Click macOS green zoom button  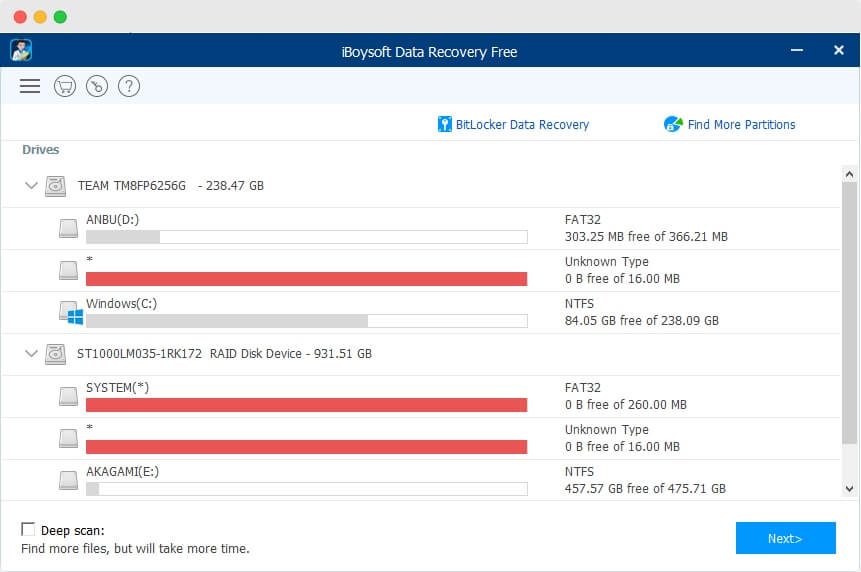point(60,17)
